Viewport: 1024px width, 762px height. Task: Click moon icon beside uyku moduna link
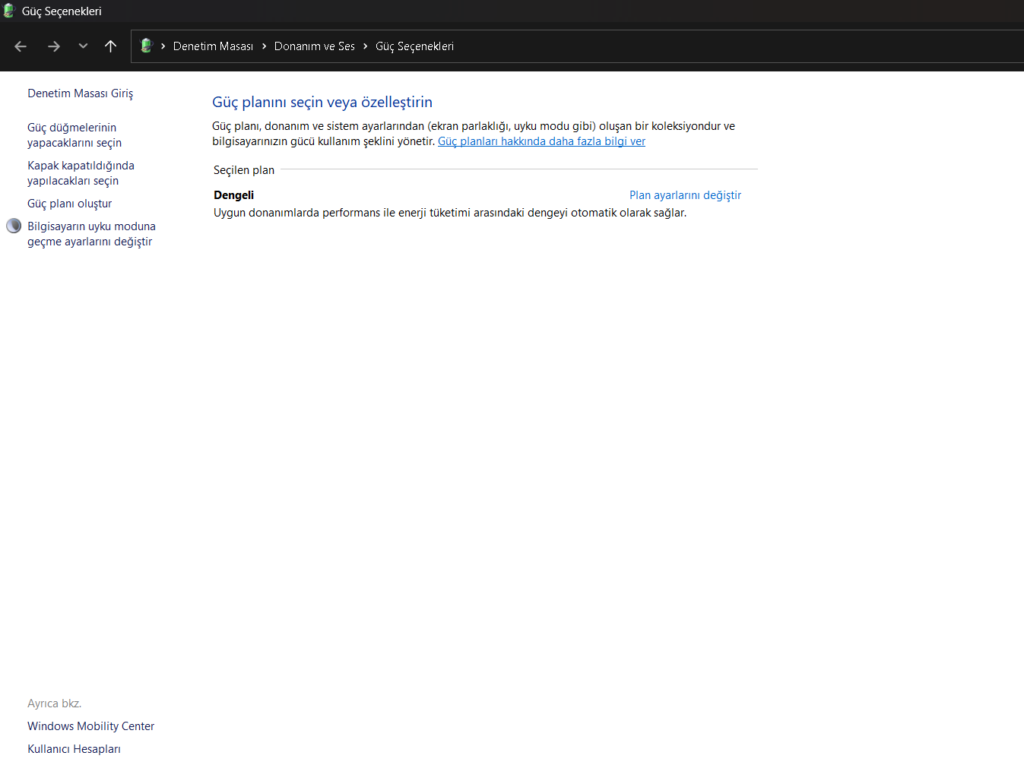[x=14, y=226]
